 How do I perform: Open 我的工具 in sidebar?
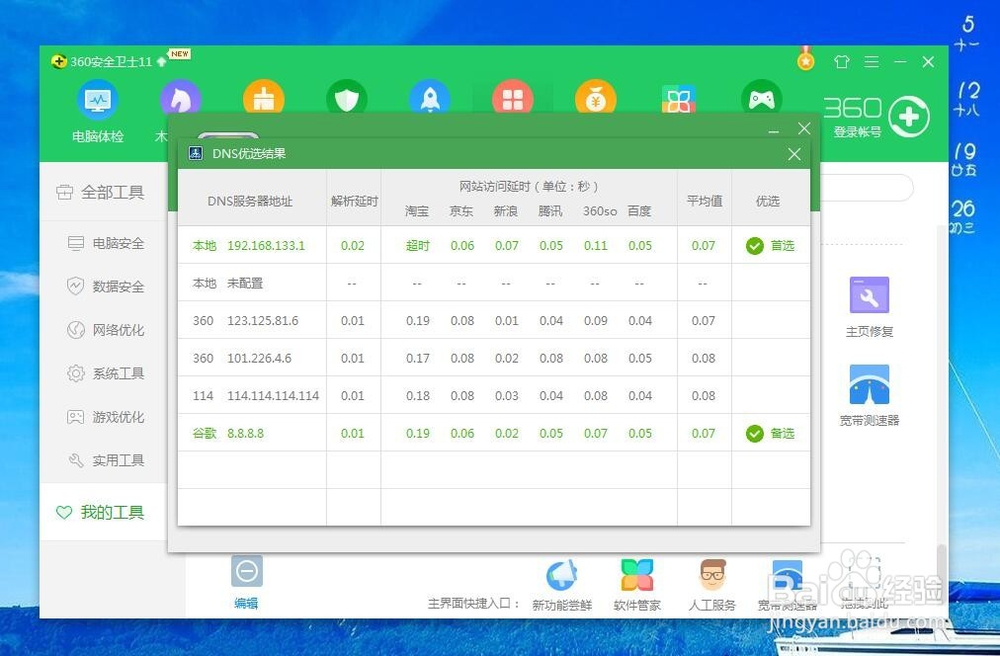pos(101,512)
